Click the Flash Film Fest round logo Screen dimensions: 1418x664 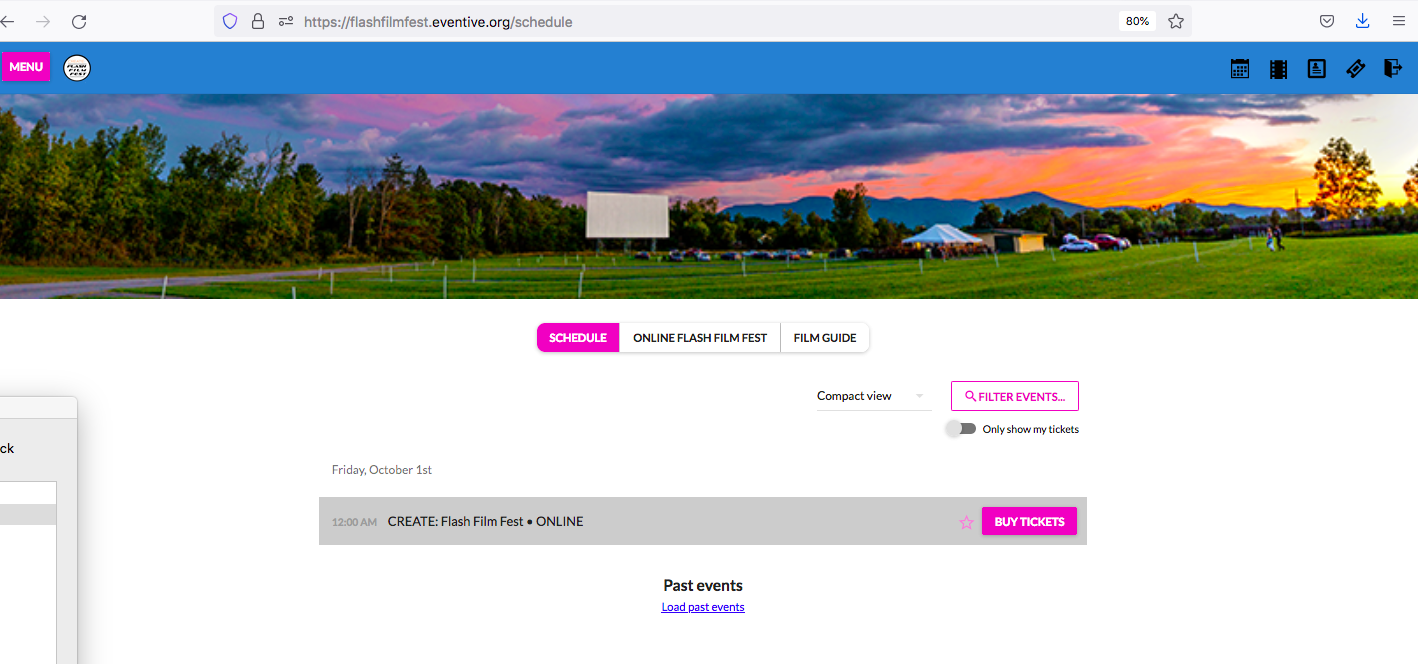[x=77, y=68]
